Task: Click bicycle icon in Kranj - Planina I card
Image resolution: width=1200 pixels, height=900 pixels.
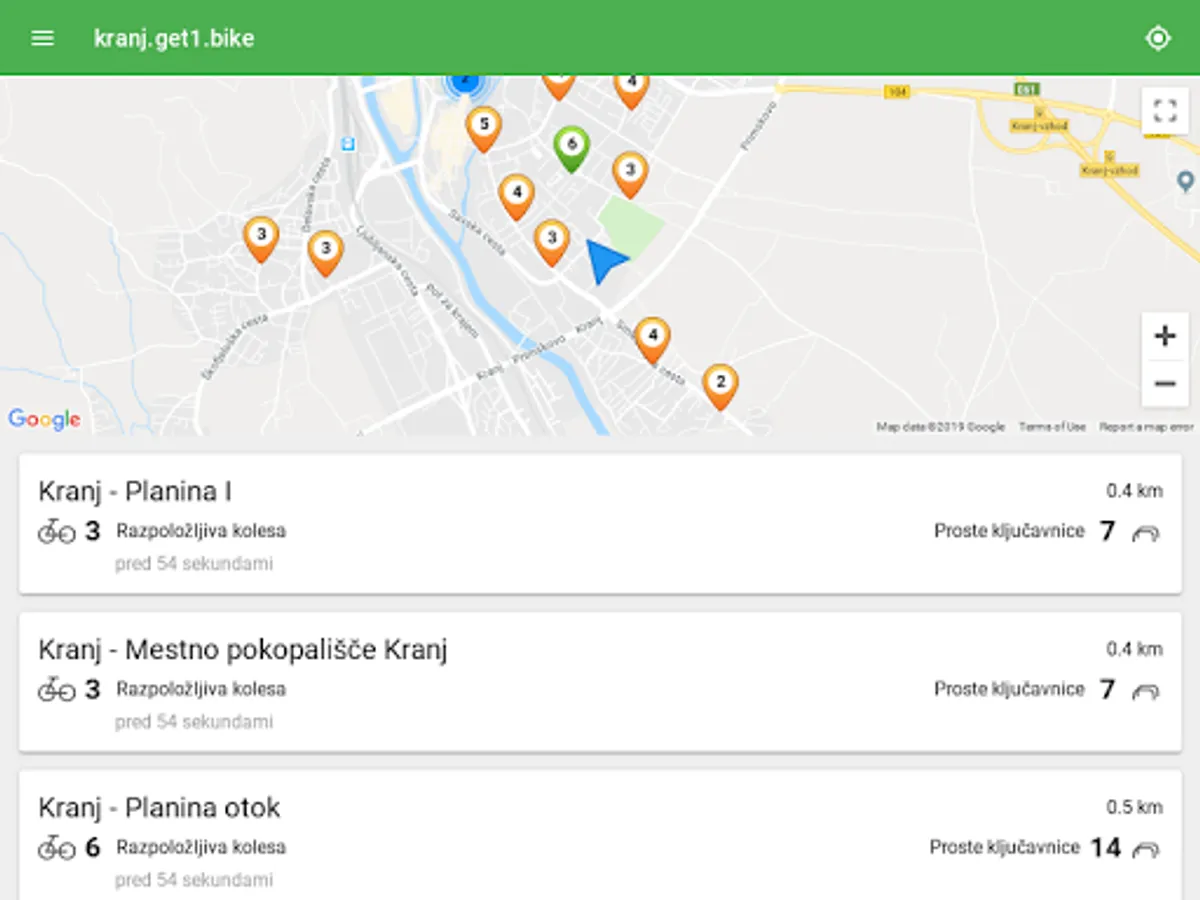Action: [x=57, y=532]
